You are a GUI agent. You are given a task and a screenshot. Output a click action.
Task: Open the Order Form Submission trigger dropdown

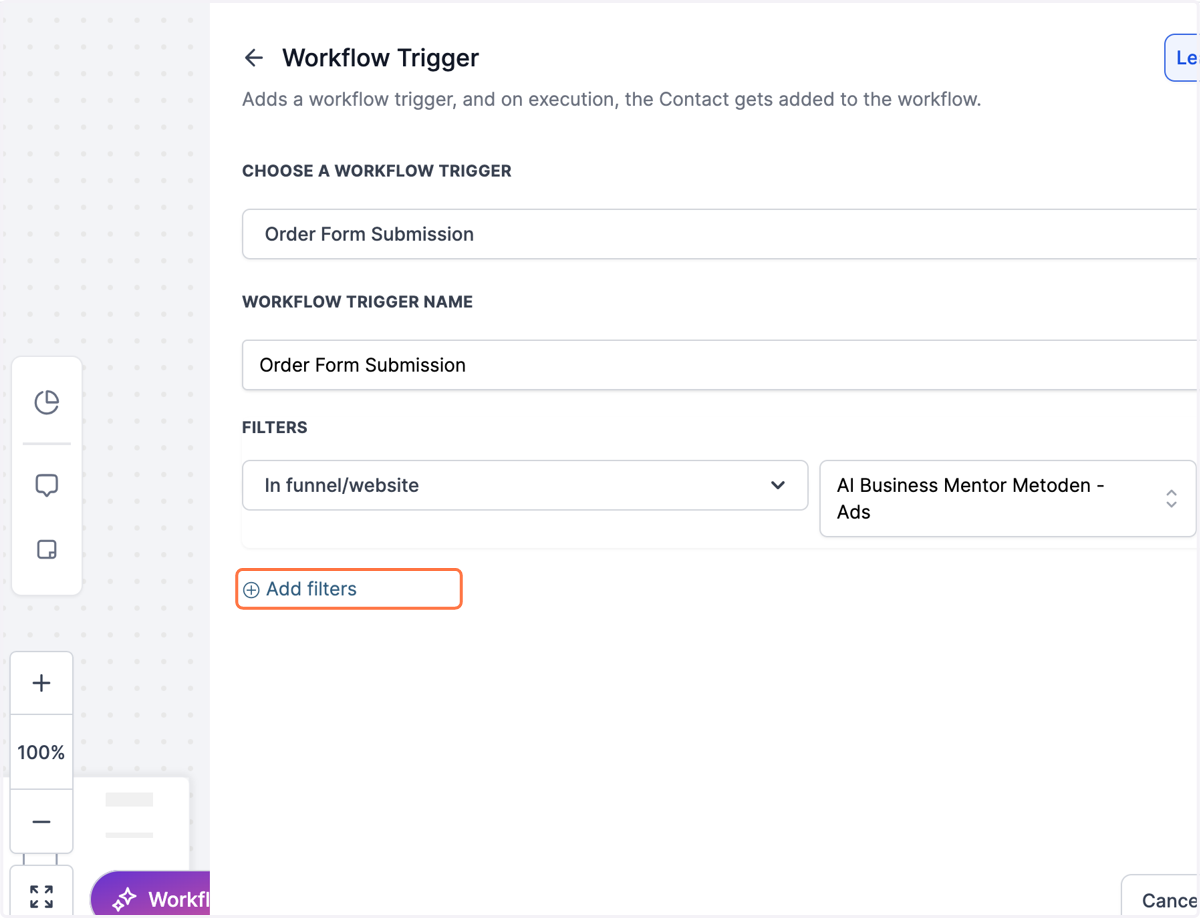(720, 234)
